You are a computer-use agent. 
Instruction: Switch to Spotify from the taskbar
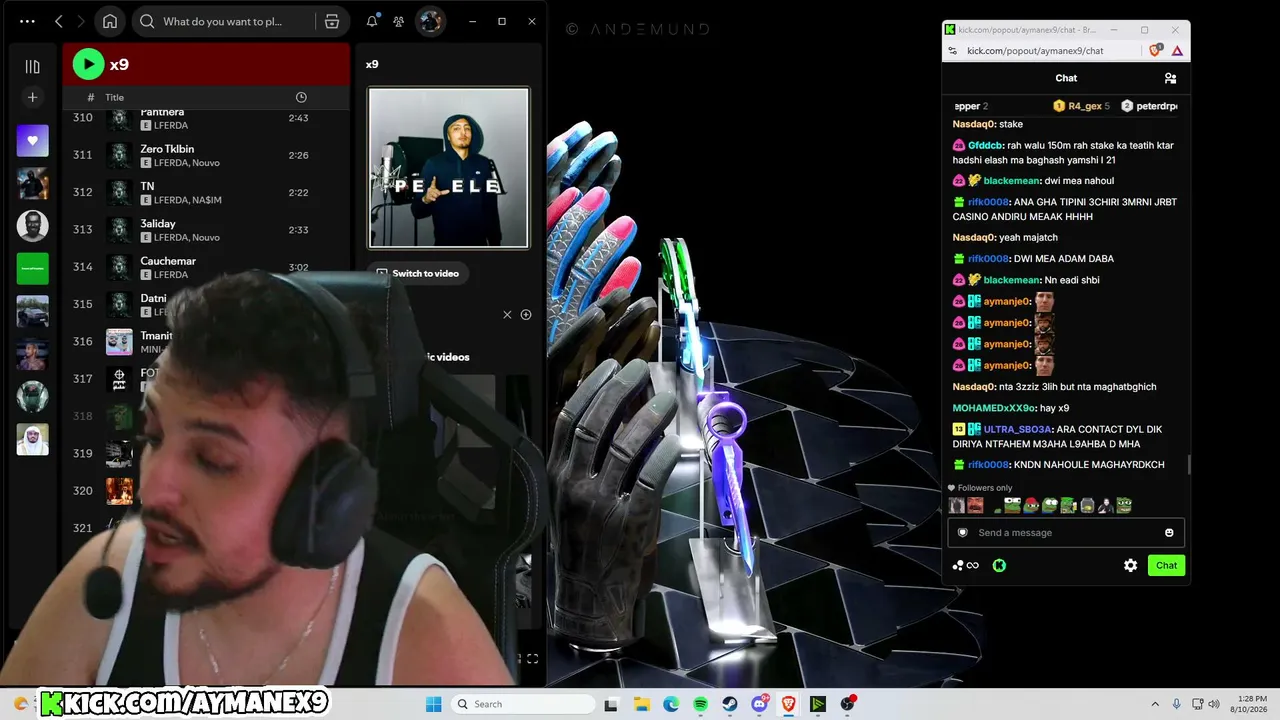[700, 704]
